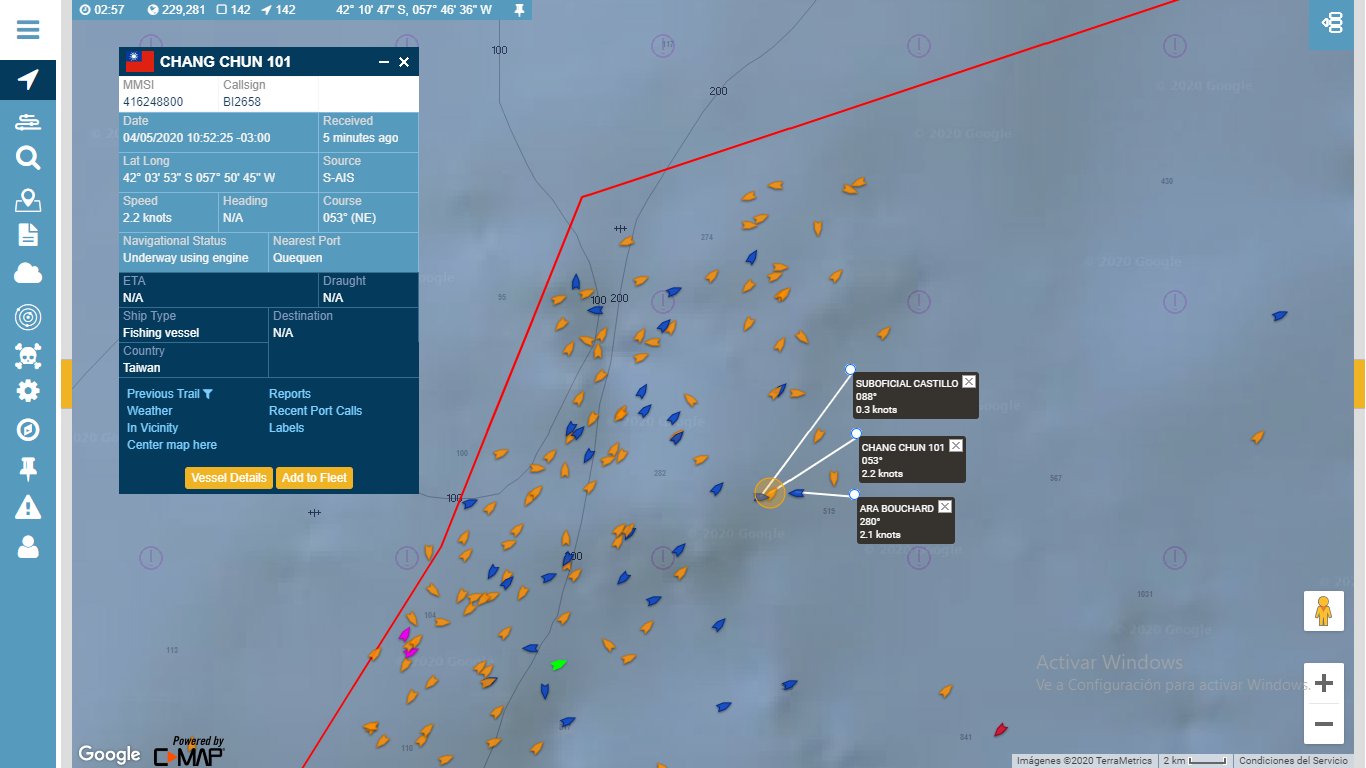
Task: Click the Add to Fleet button
Action: (315, 478)
